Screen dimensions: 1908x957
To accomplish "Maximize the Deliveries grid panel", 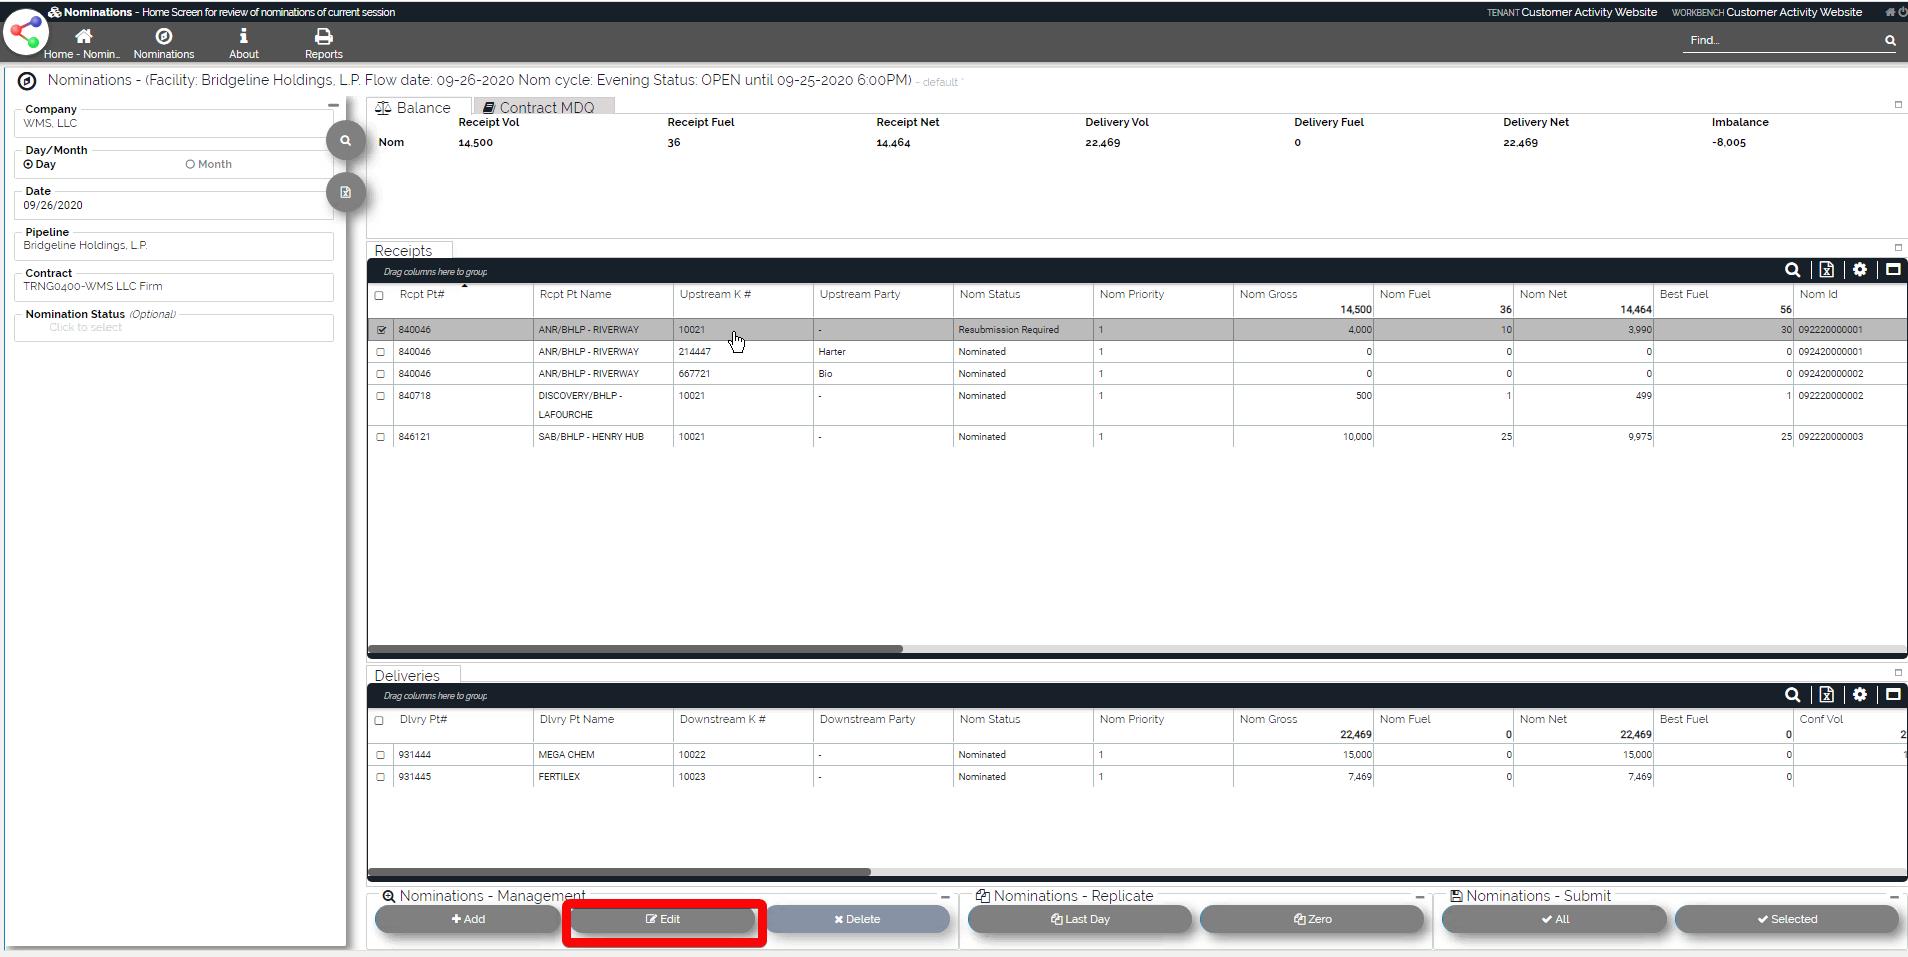I will [x=1892, y=694].
